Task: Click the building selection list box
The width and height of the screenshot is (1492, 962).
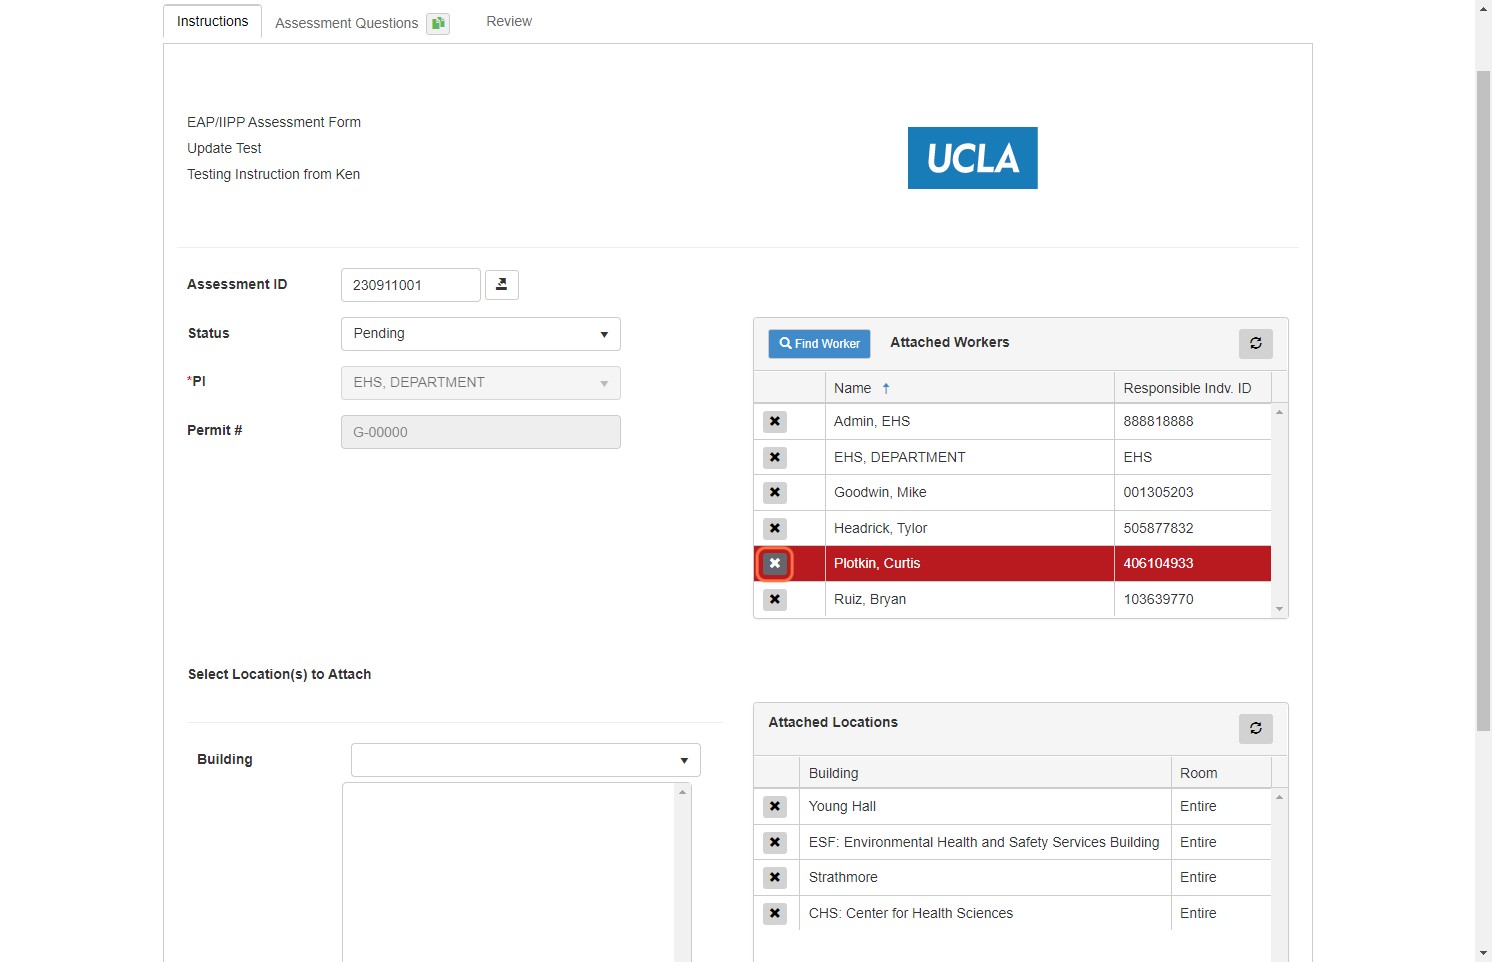Action: pyautogui.click(x=517, y=872)
